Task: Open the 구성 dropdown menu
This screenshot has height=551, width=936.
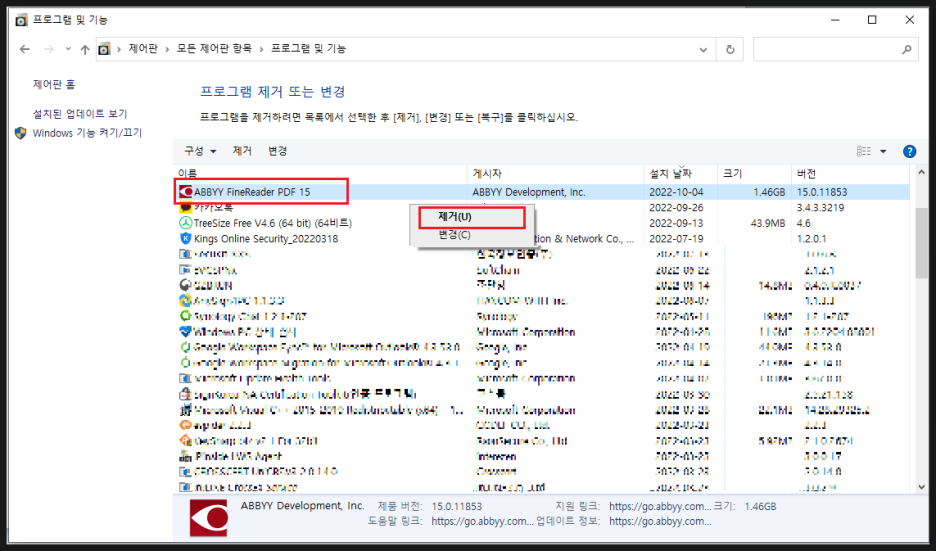Action: [200, 151]
